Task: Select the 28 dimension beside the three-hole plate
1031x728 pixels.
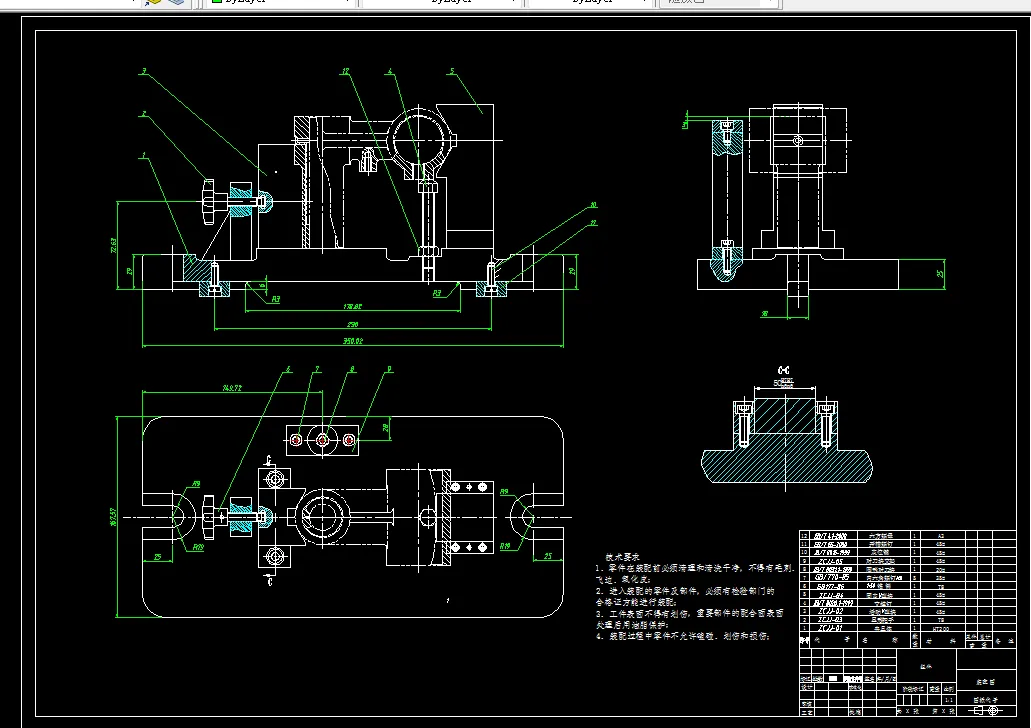Action: (x=385, y=427)
